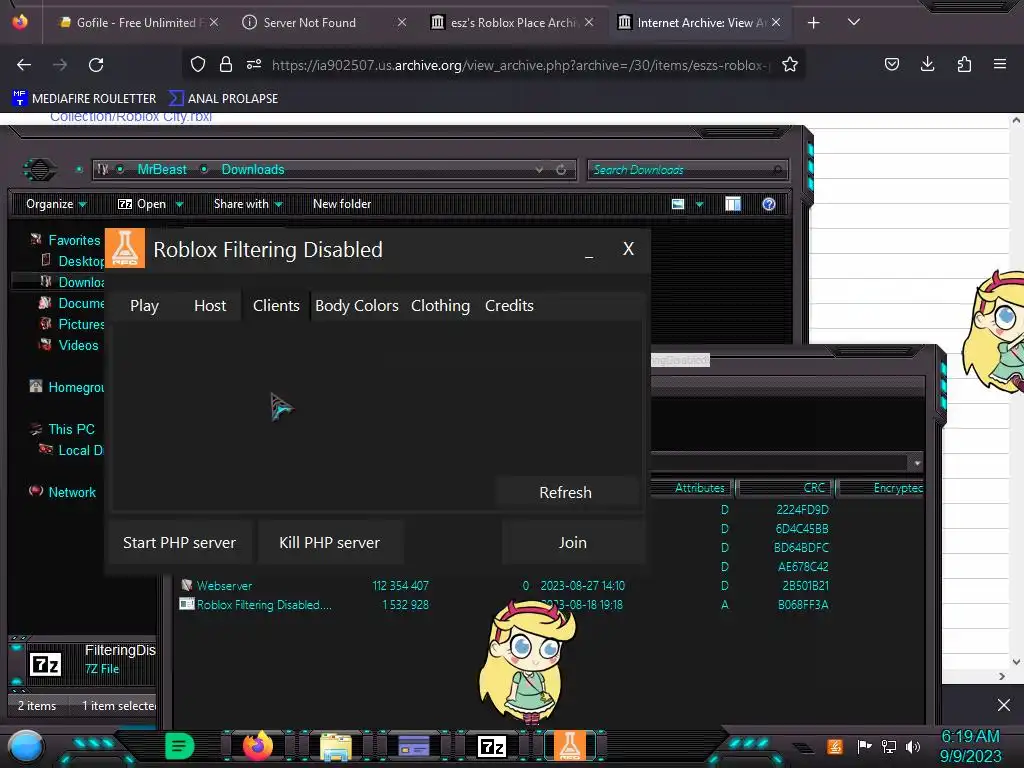Open the 7-Zip taskbar icon

tap(491, 746)
